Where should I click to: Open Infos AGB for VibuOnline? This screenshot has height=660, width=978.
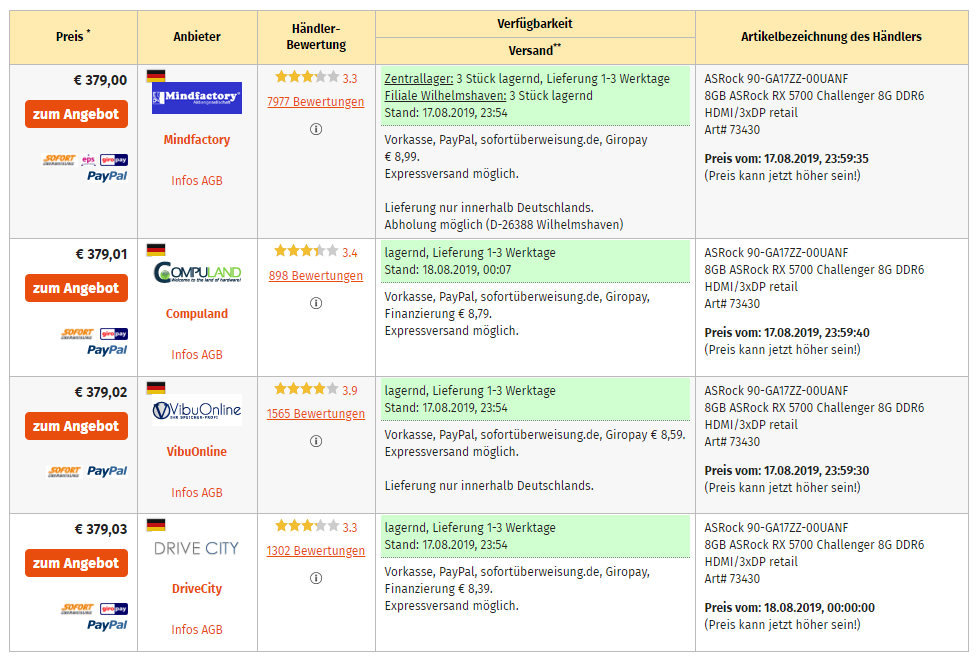coord(196,493)
